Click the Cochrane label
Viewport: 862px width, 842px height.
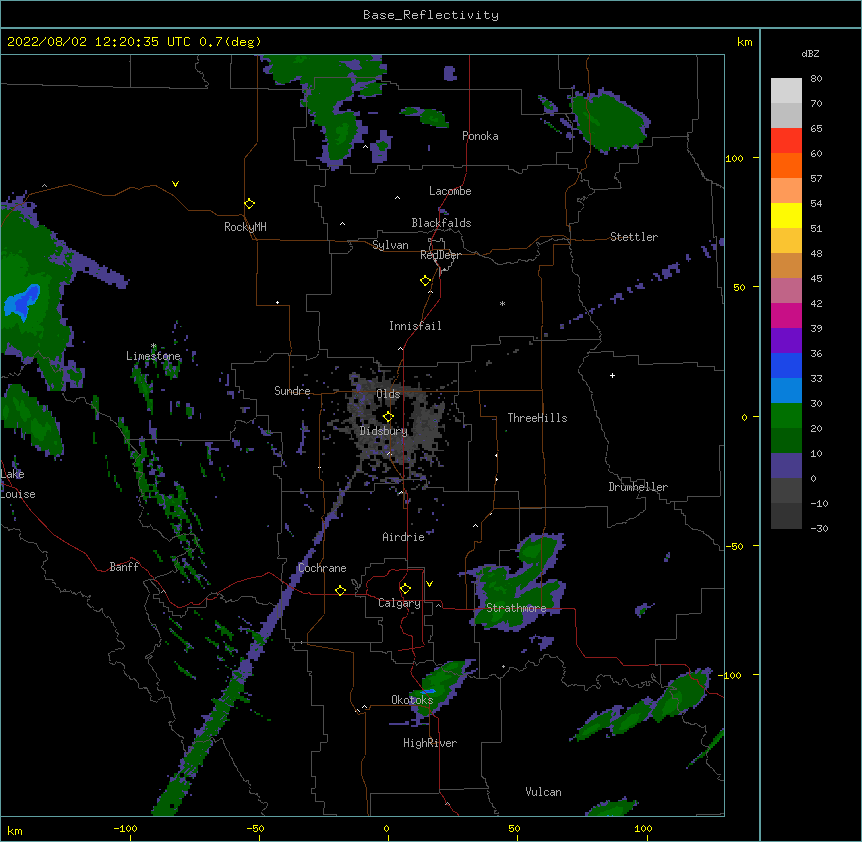[322, 568]
